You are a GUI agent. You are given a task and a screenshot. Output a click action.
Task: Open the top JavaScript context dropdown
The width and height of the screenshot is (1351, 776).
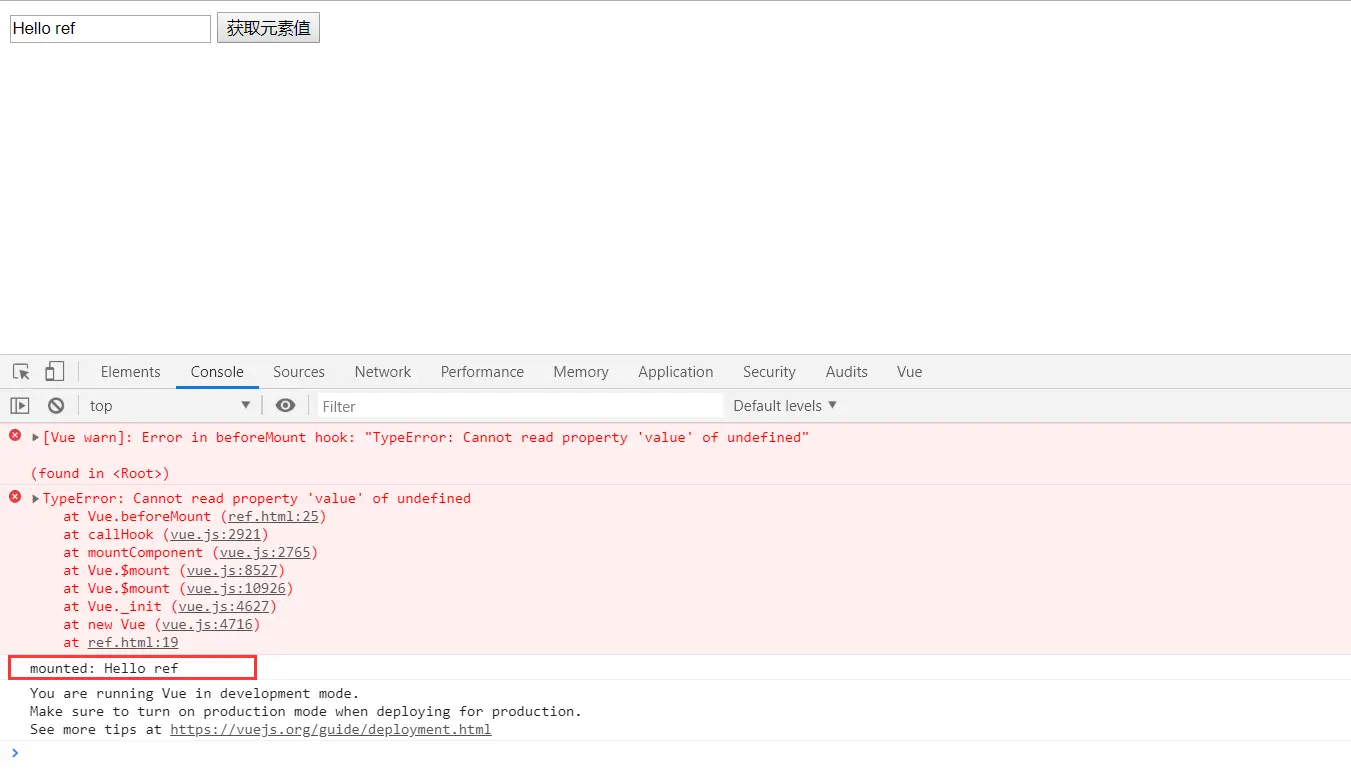coord(169,405)
